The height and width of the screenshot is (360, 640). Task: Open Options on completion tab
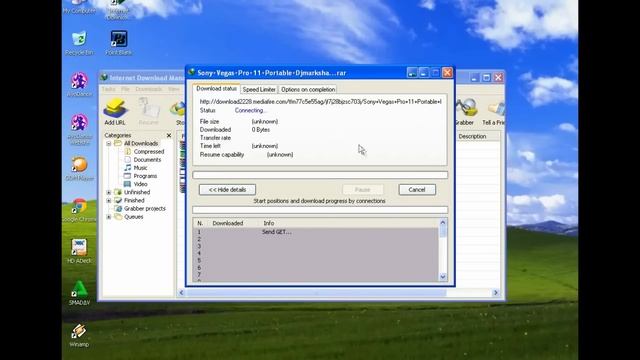308,89
